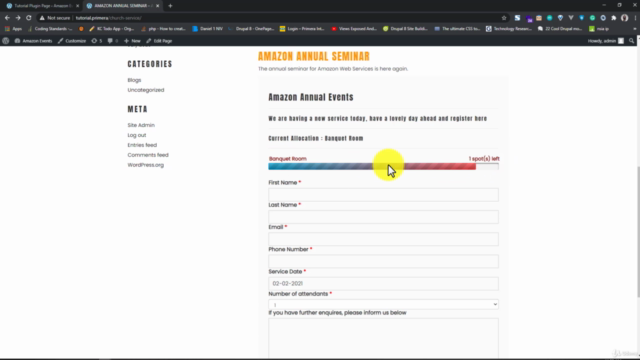Click the AMAZON ANNUAL SEMINAR heading

(x=314, y=56)
